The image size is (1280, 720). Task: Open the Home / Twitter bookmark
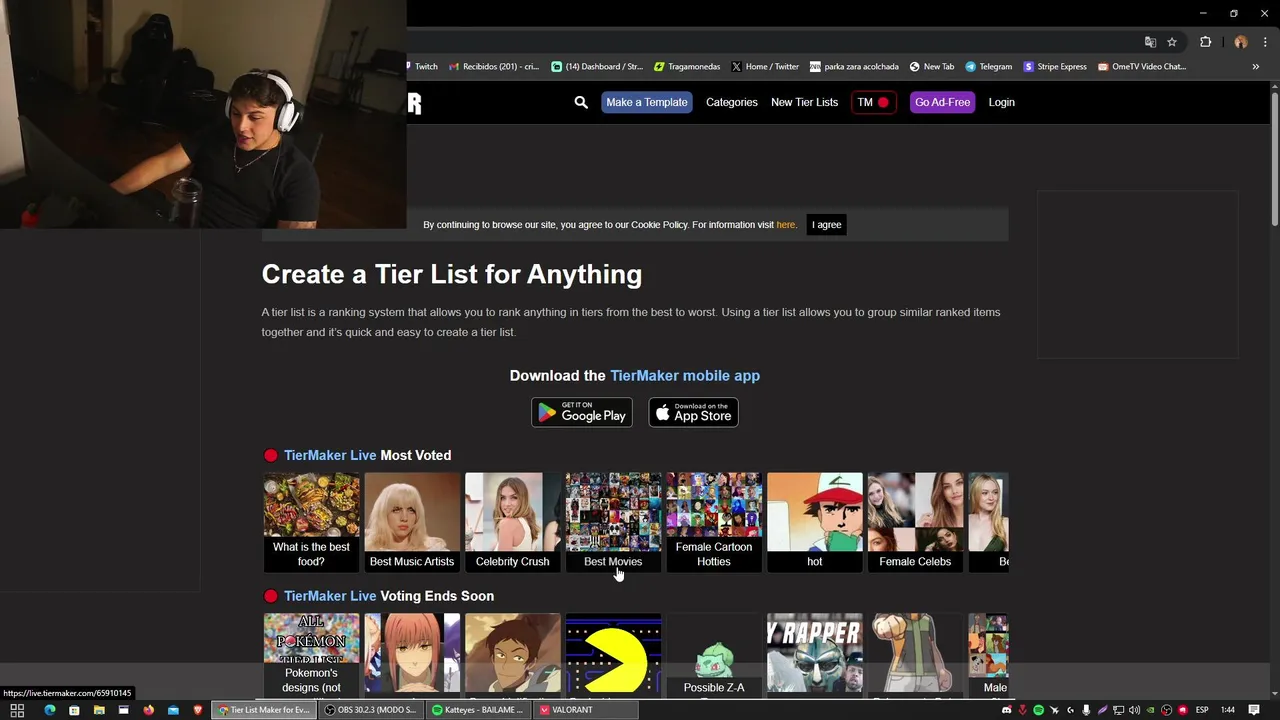tap(765, 67)
